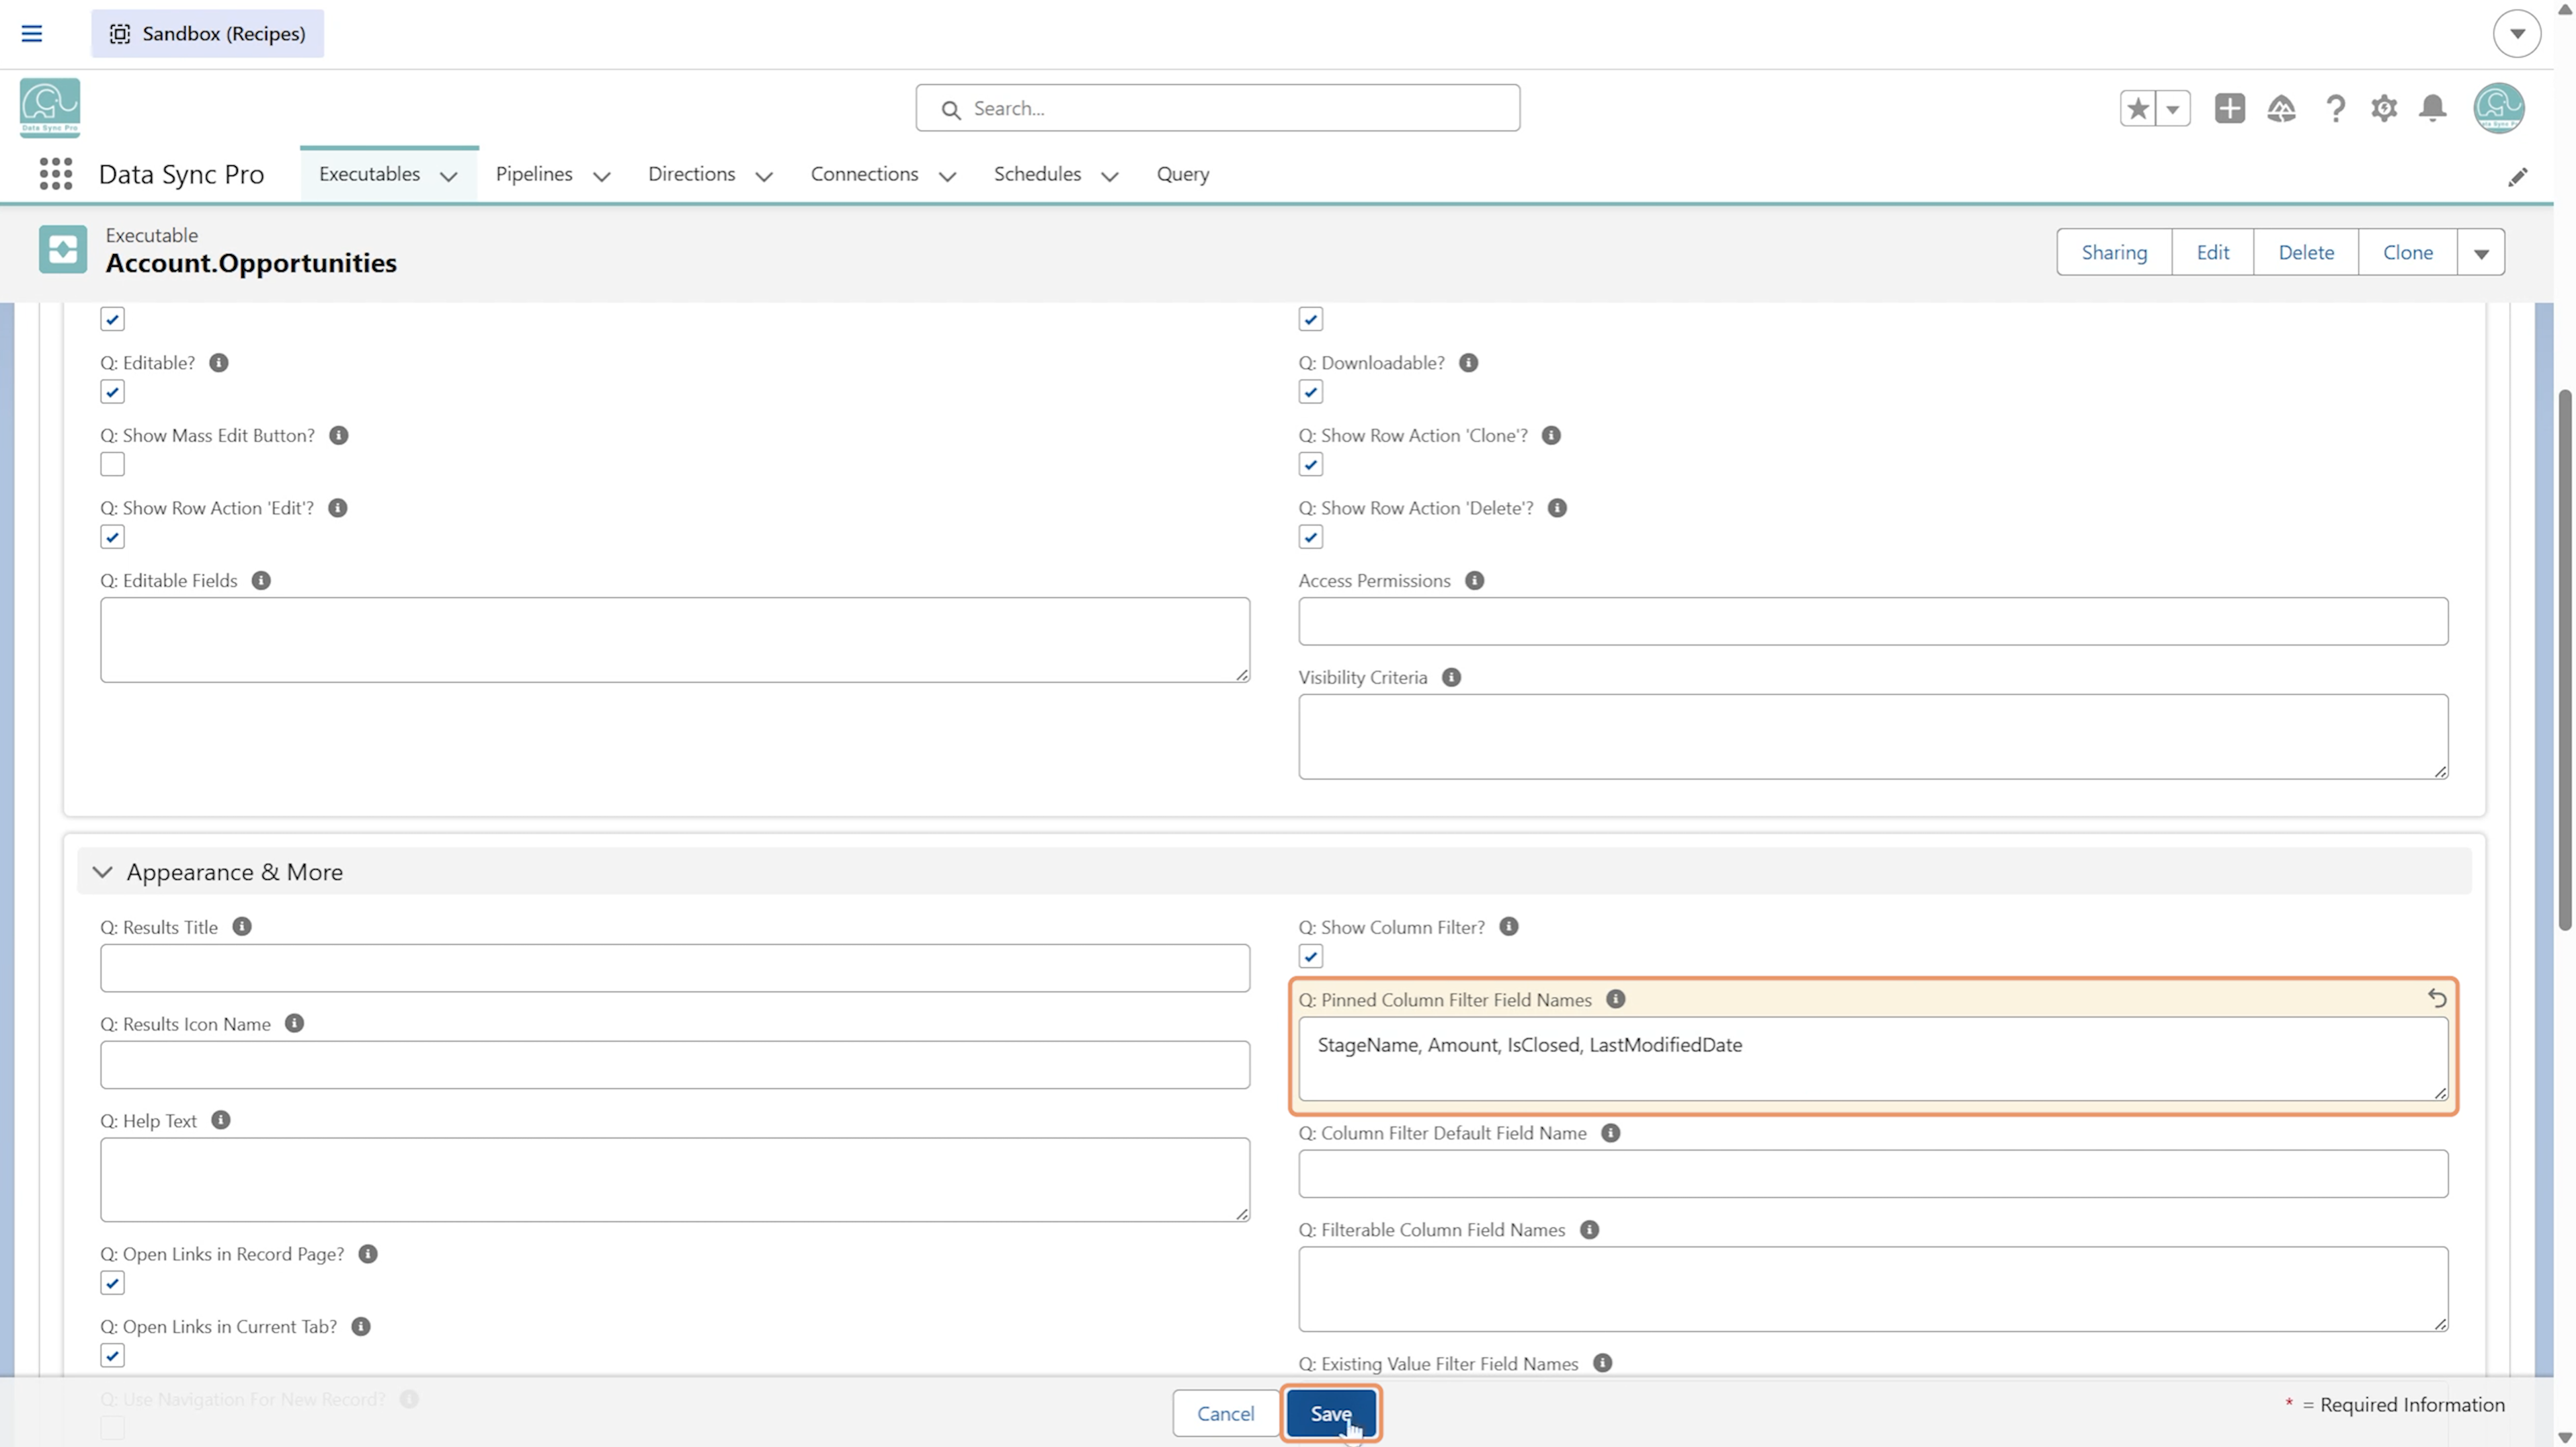The image size is (2576, 1447).
Task: Show info for Column Filter Default Field Name
Action: 1610,1133
